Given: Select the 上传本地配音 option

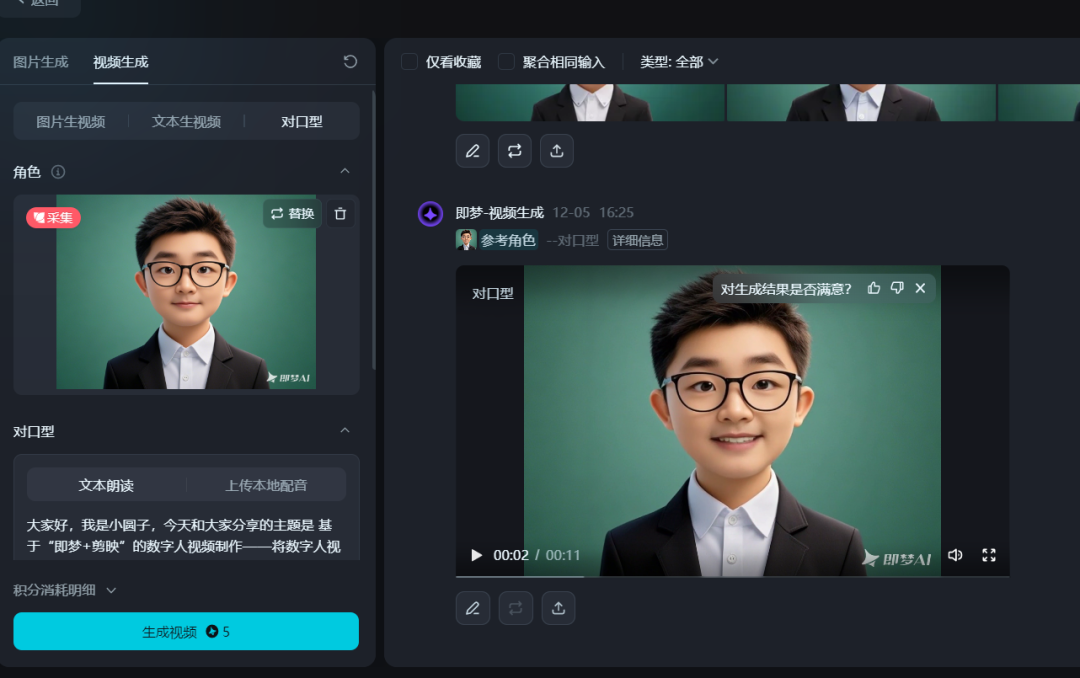Looking at the screenshot, I should click(x=266, y=485).
